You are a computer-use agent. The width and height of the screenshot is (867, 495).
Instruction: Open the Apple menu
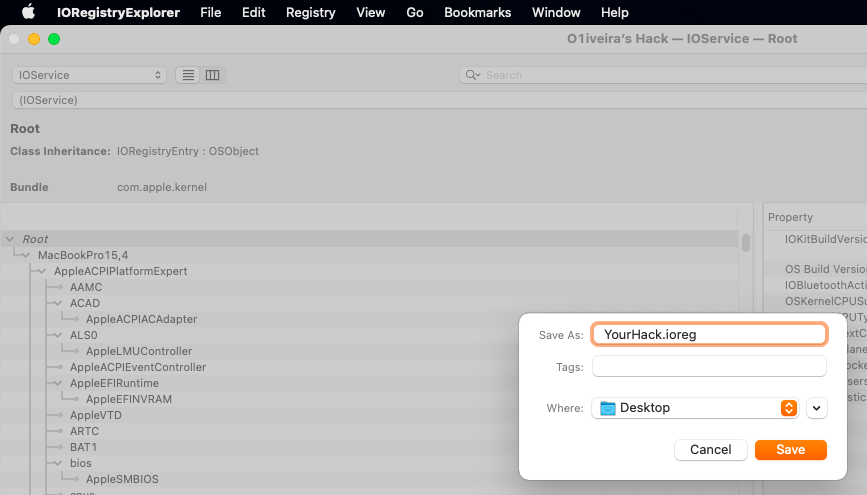28,12
